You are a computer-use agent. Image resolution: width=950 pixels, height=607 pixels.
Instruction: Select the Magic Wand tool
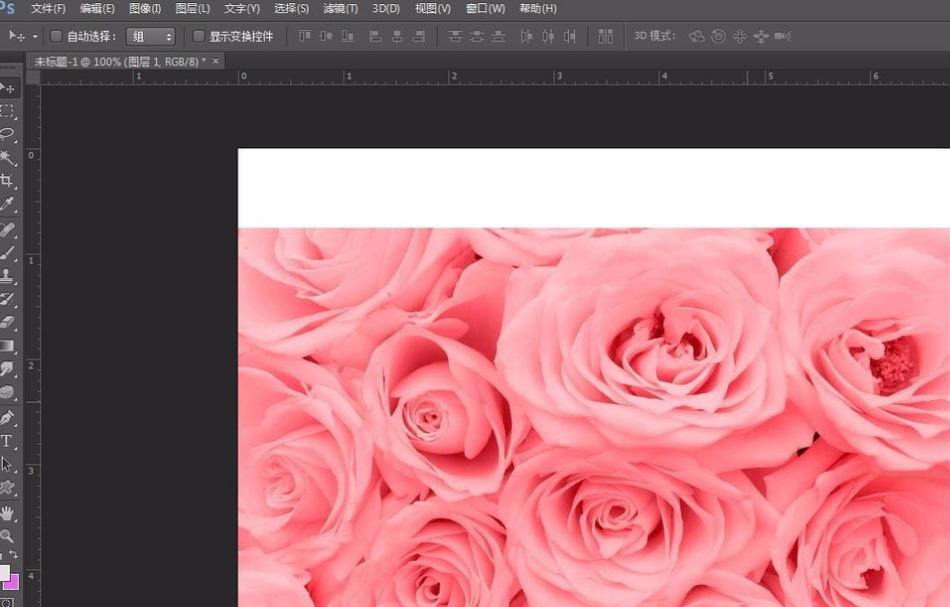7,157
